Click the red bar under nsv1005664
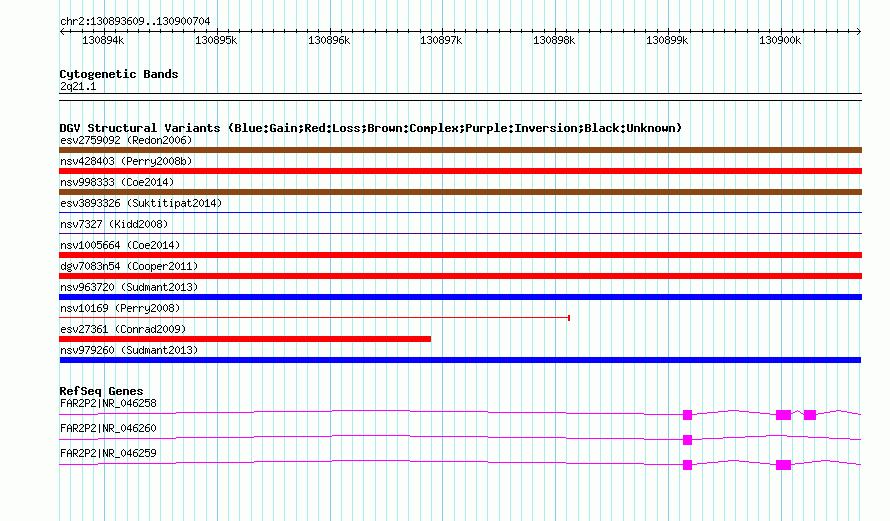 pyautogui.click(x=460, y=255)
